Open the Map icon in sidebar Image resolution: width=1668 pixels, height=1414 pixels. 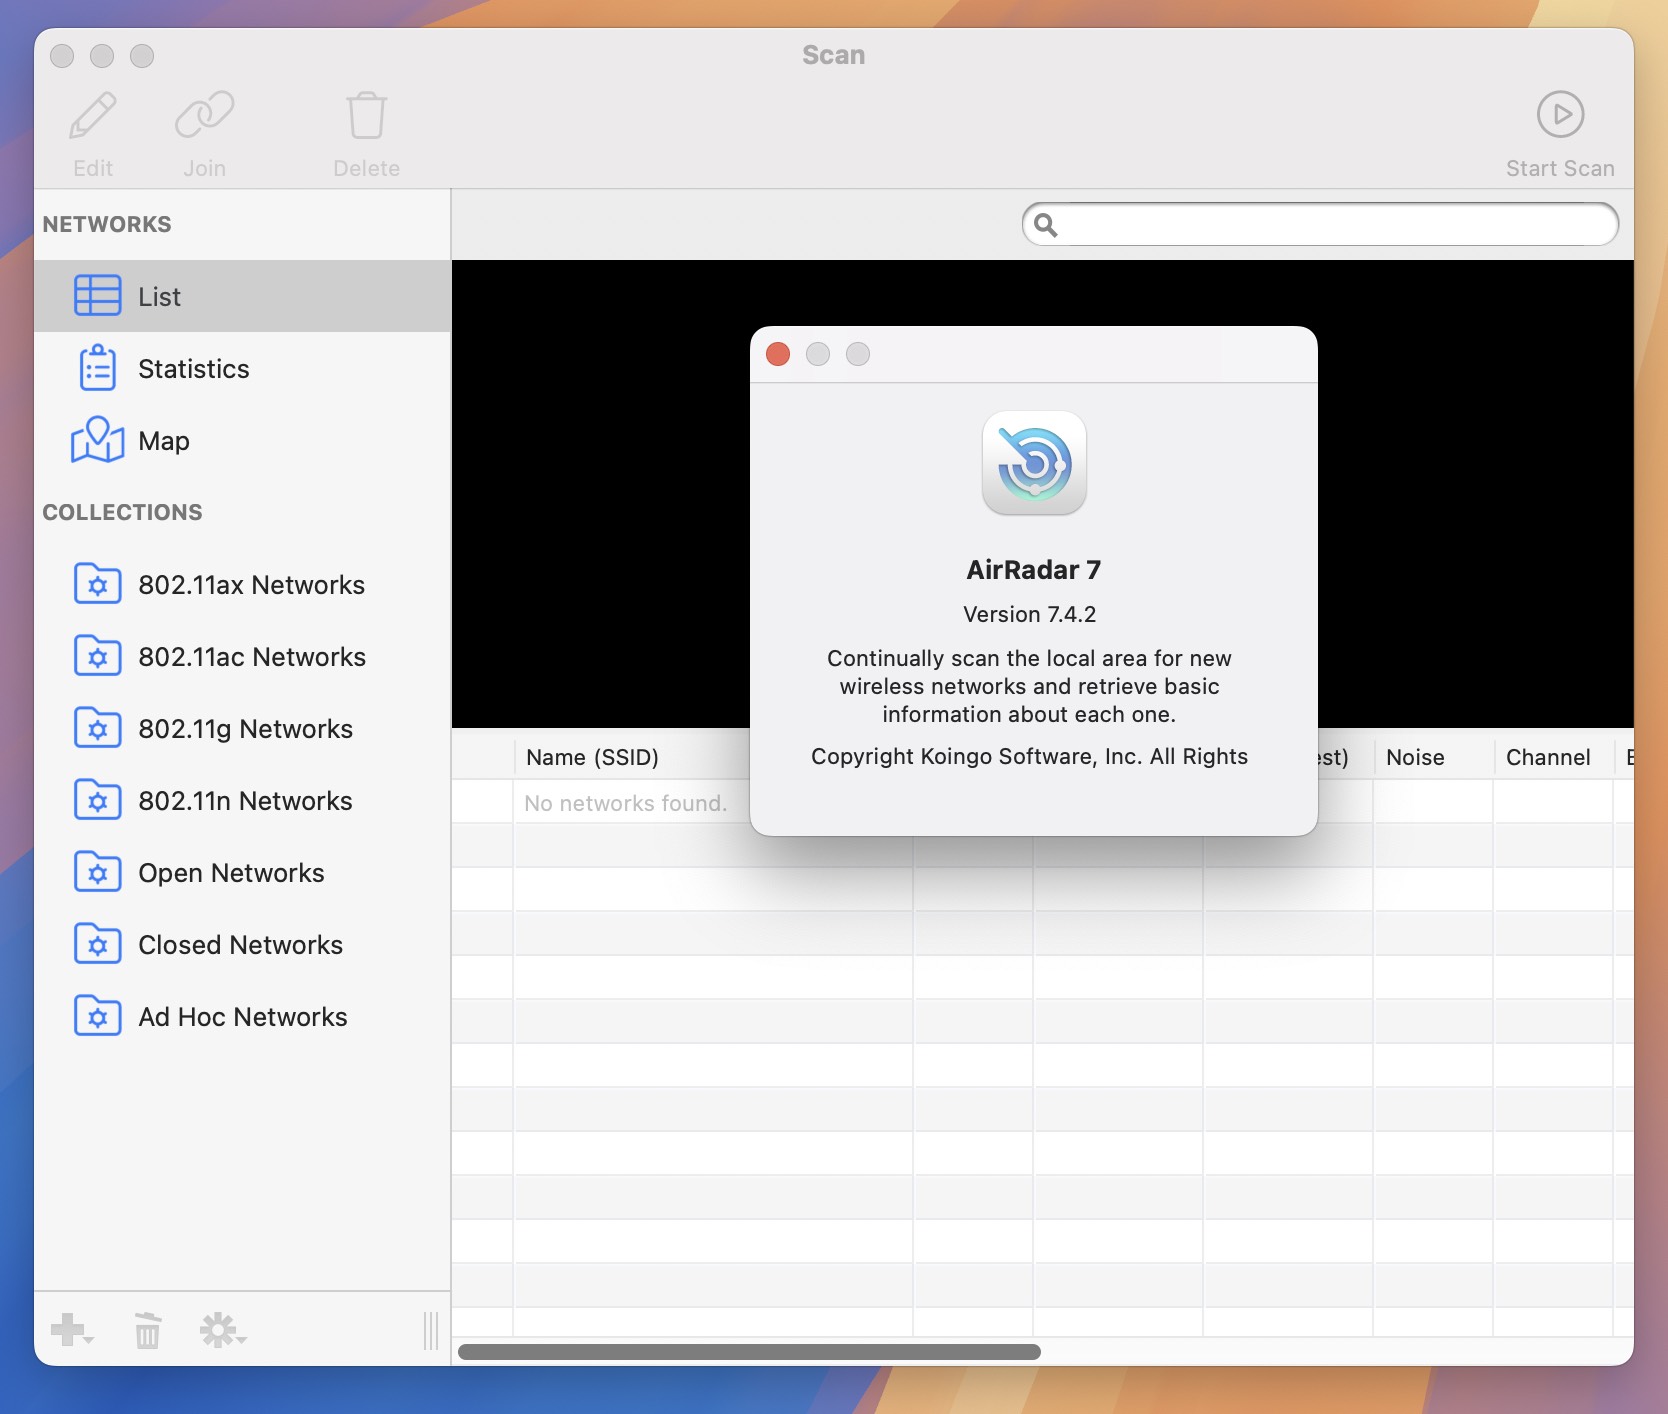[98, 440]
